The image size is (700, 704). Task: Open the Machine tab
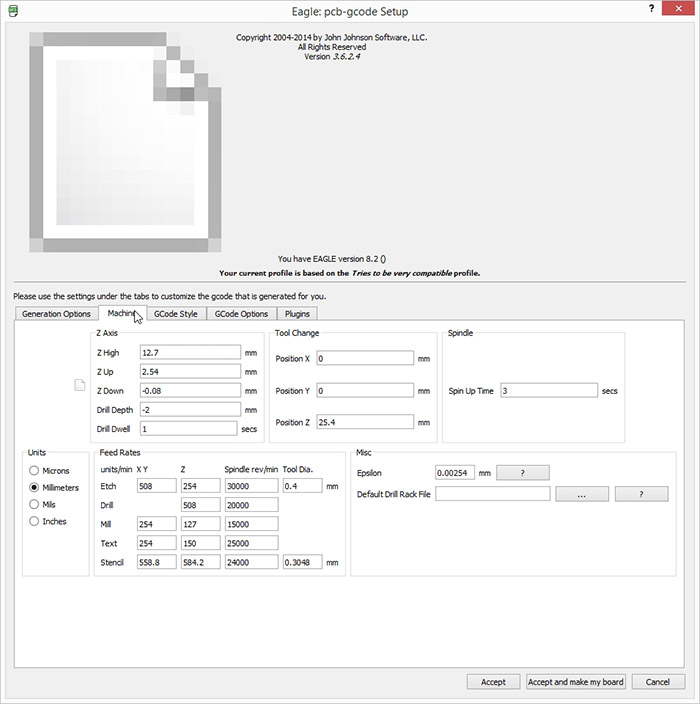tap(122, 313)
